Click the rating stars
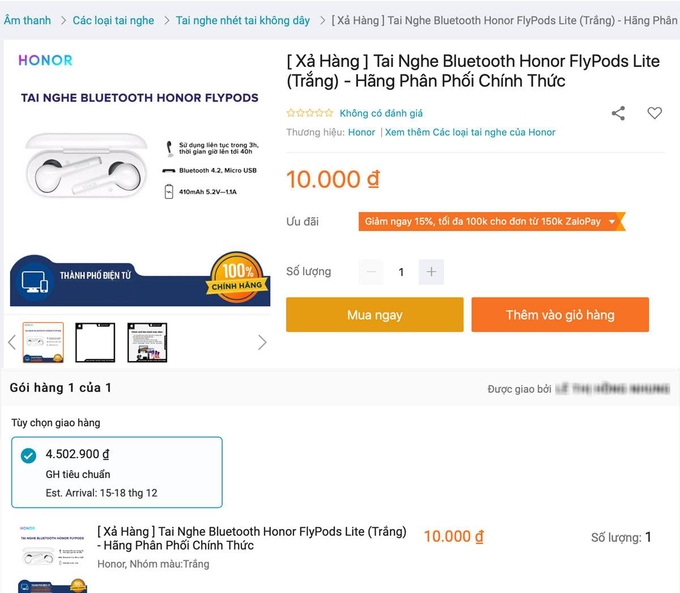 tap(309, 113)
